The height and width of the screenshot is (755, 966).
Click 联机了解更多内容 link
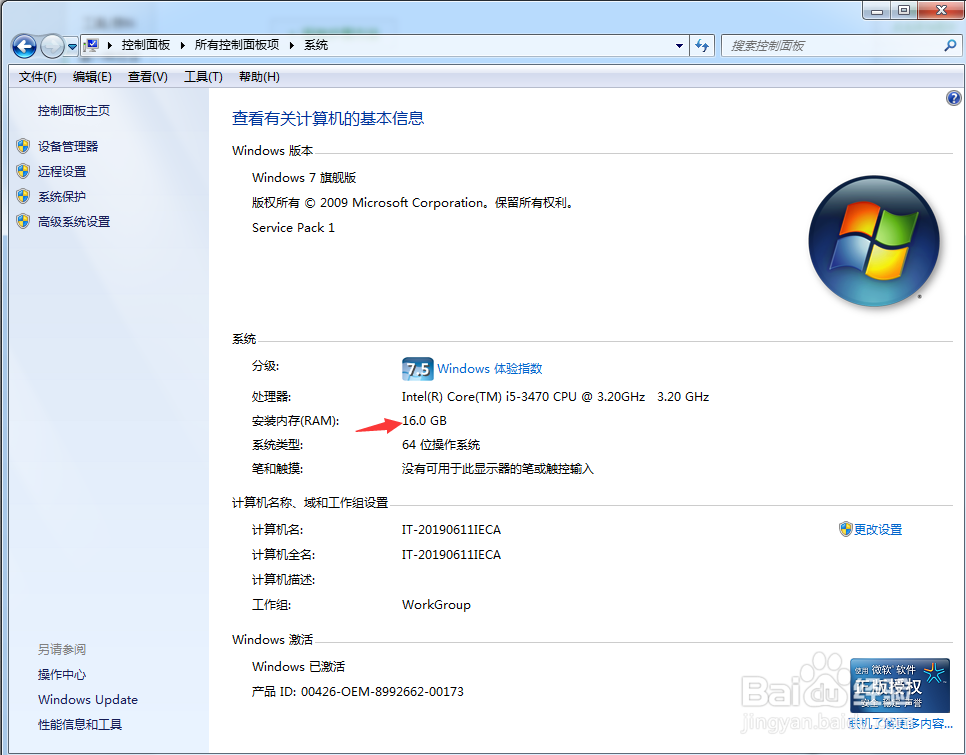tap(900, 724)
